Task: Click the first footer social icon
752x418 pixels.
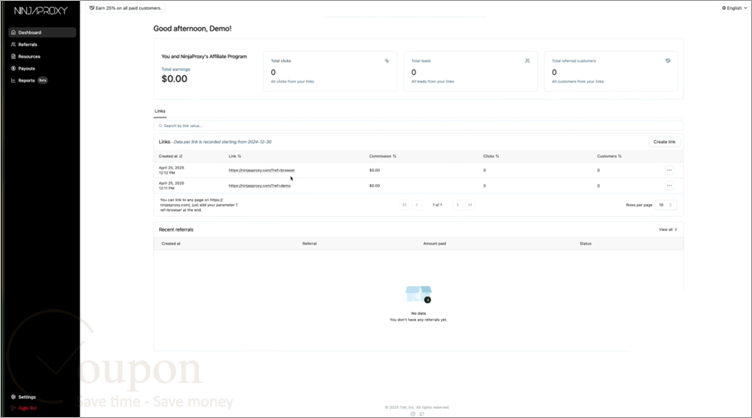Action: 413,414
